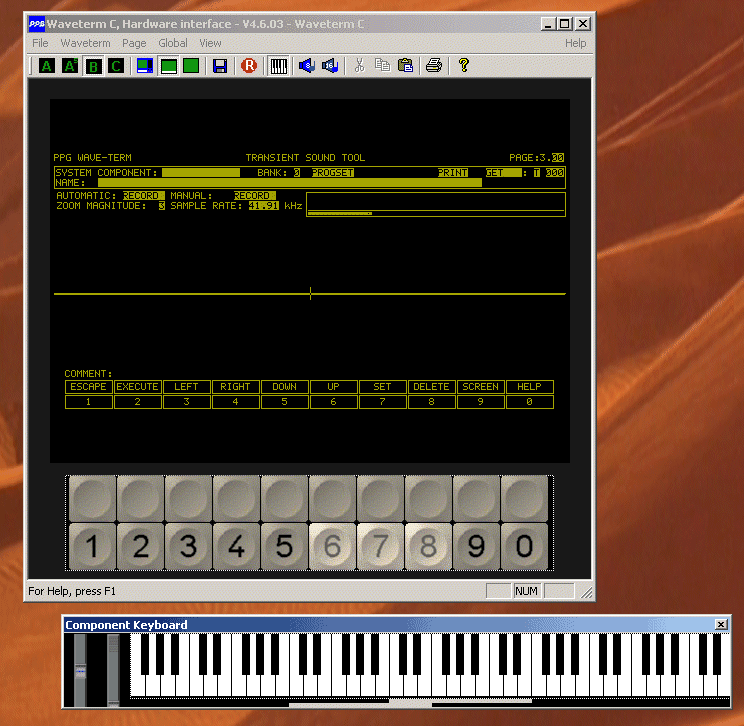The width and height of the screenshot is (744, 726).
Task: Click the PRINT field on screen
Action: pyautogui.click(x=453, y=173)
